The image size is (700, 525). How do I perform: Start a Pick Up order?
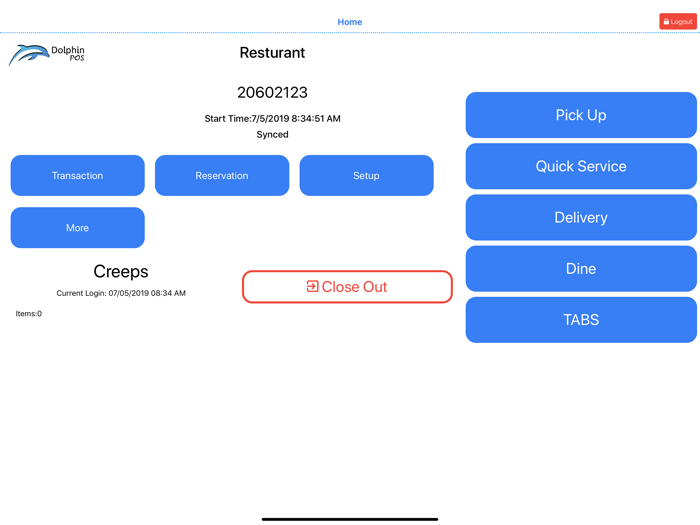581,115
